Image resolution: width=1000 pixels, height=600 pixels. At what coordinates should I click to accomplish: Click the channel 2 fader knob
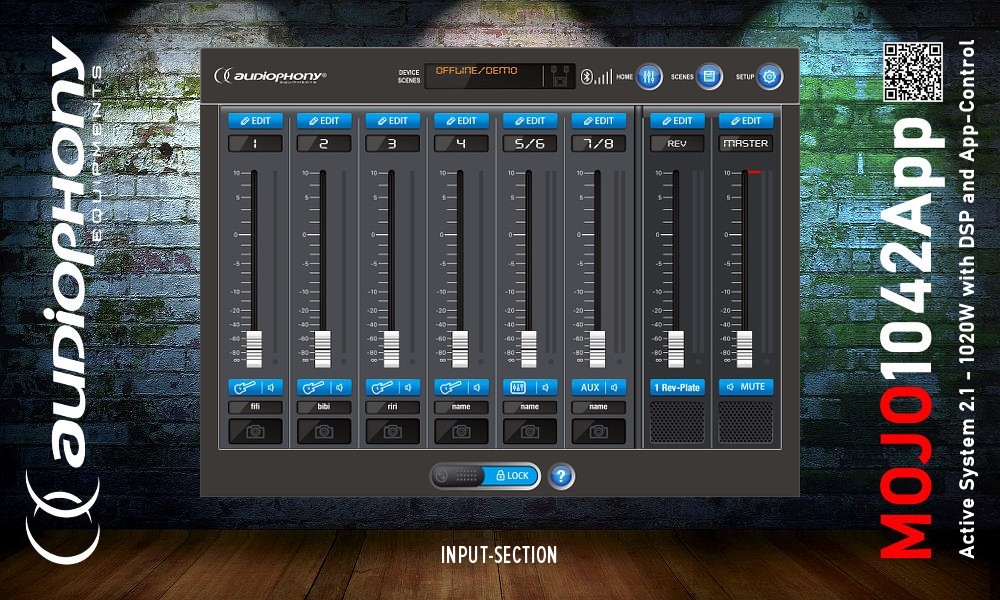(x=323, y=349)
